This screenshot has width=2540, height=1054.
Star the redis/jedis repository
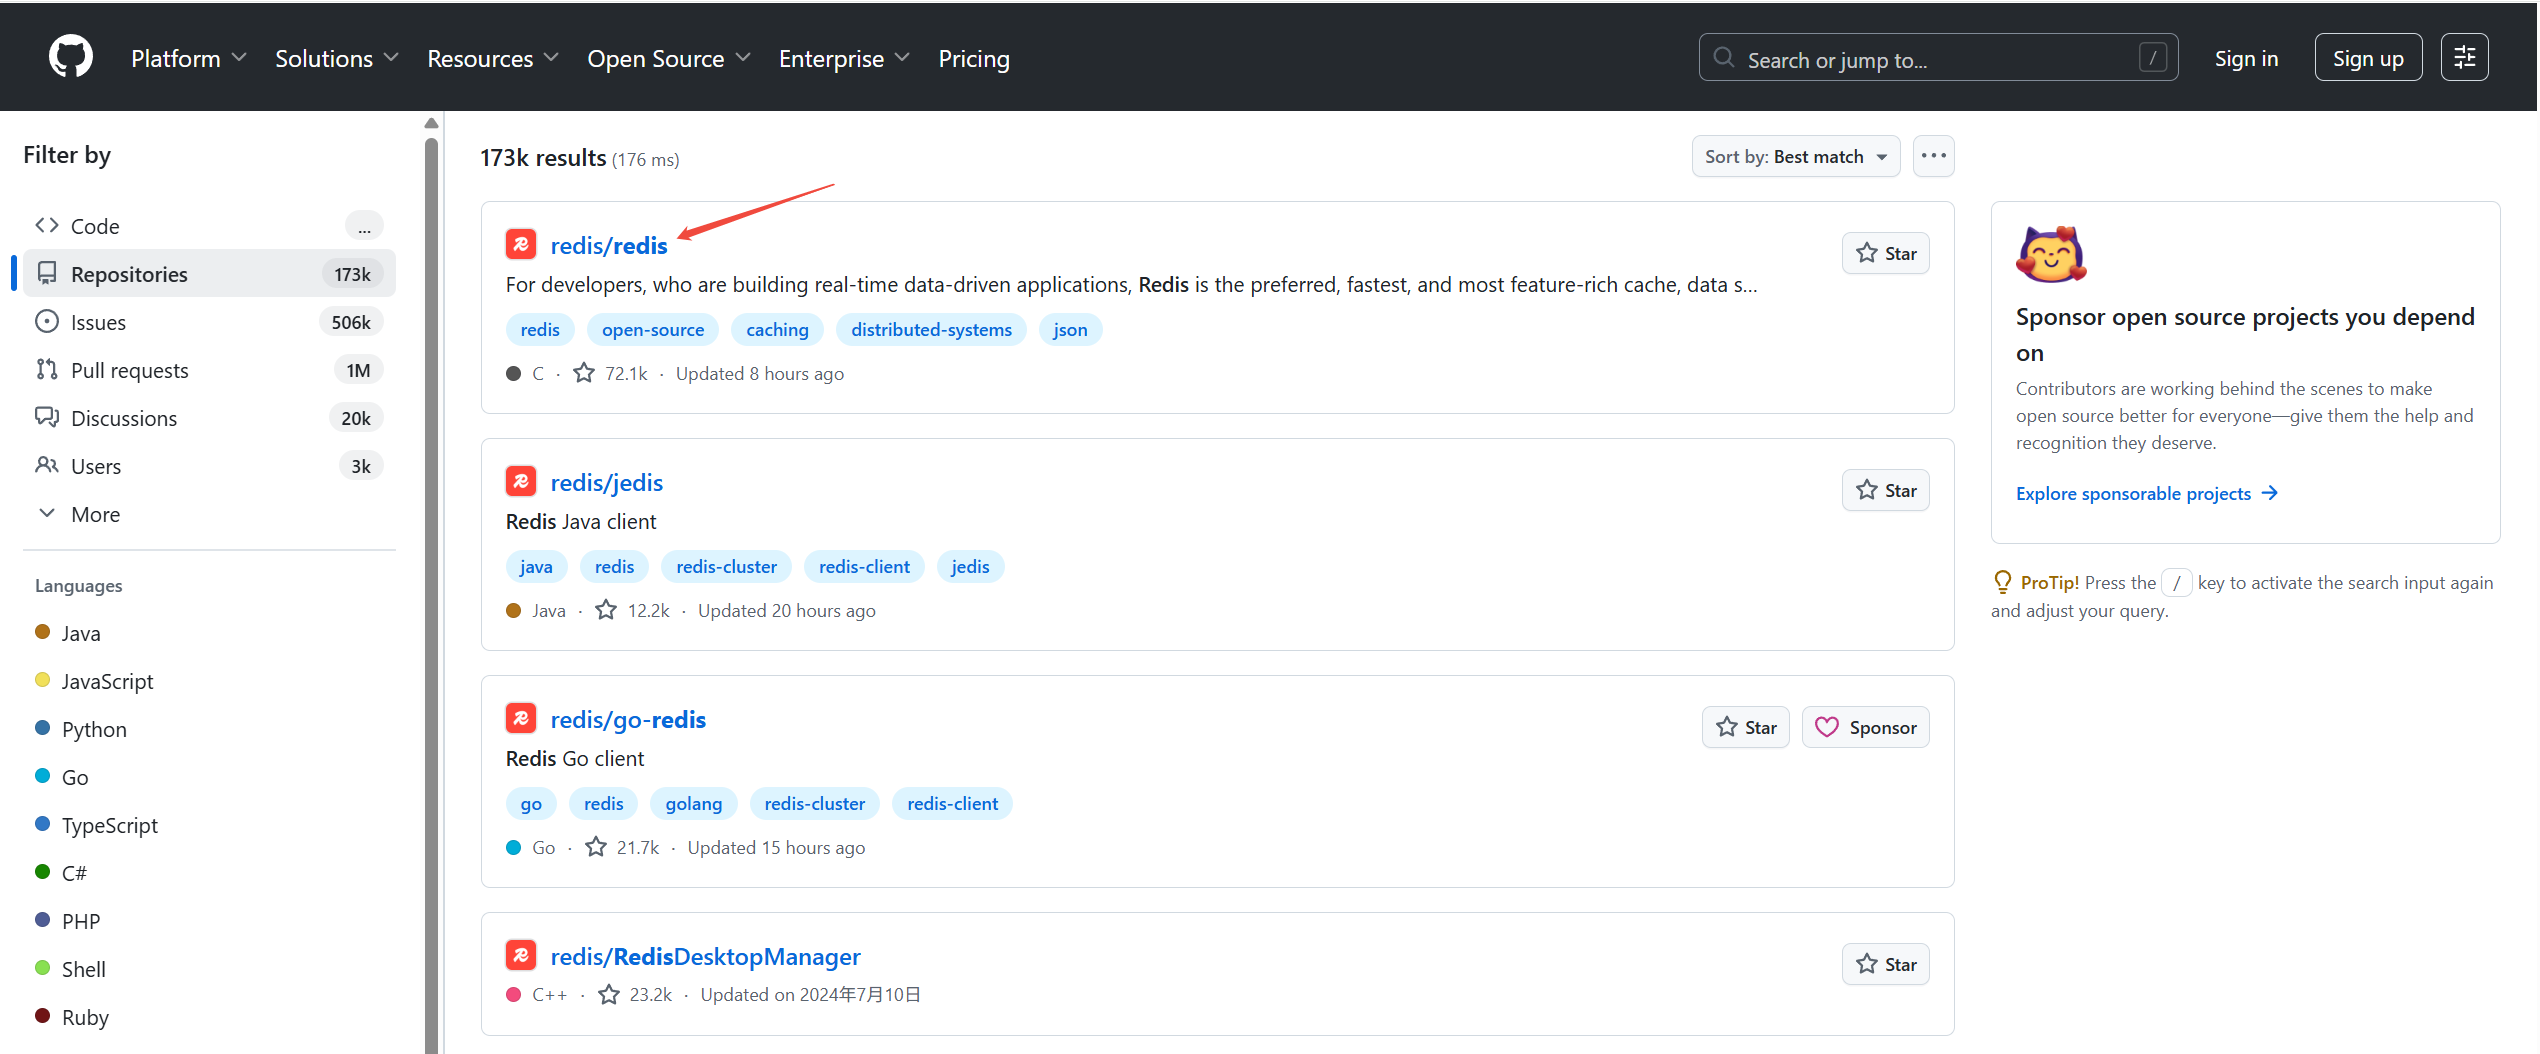pos(1885,491)
